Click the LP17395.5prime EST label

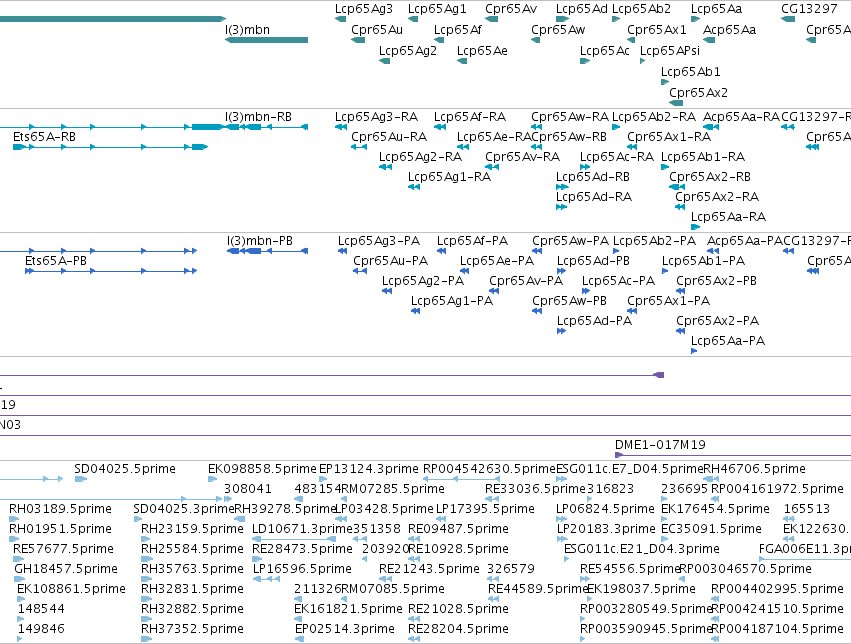pyautogui.click(x=485, y=509)
